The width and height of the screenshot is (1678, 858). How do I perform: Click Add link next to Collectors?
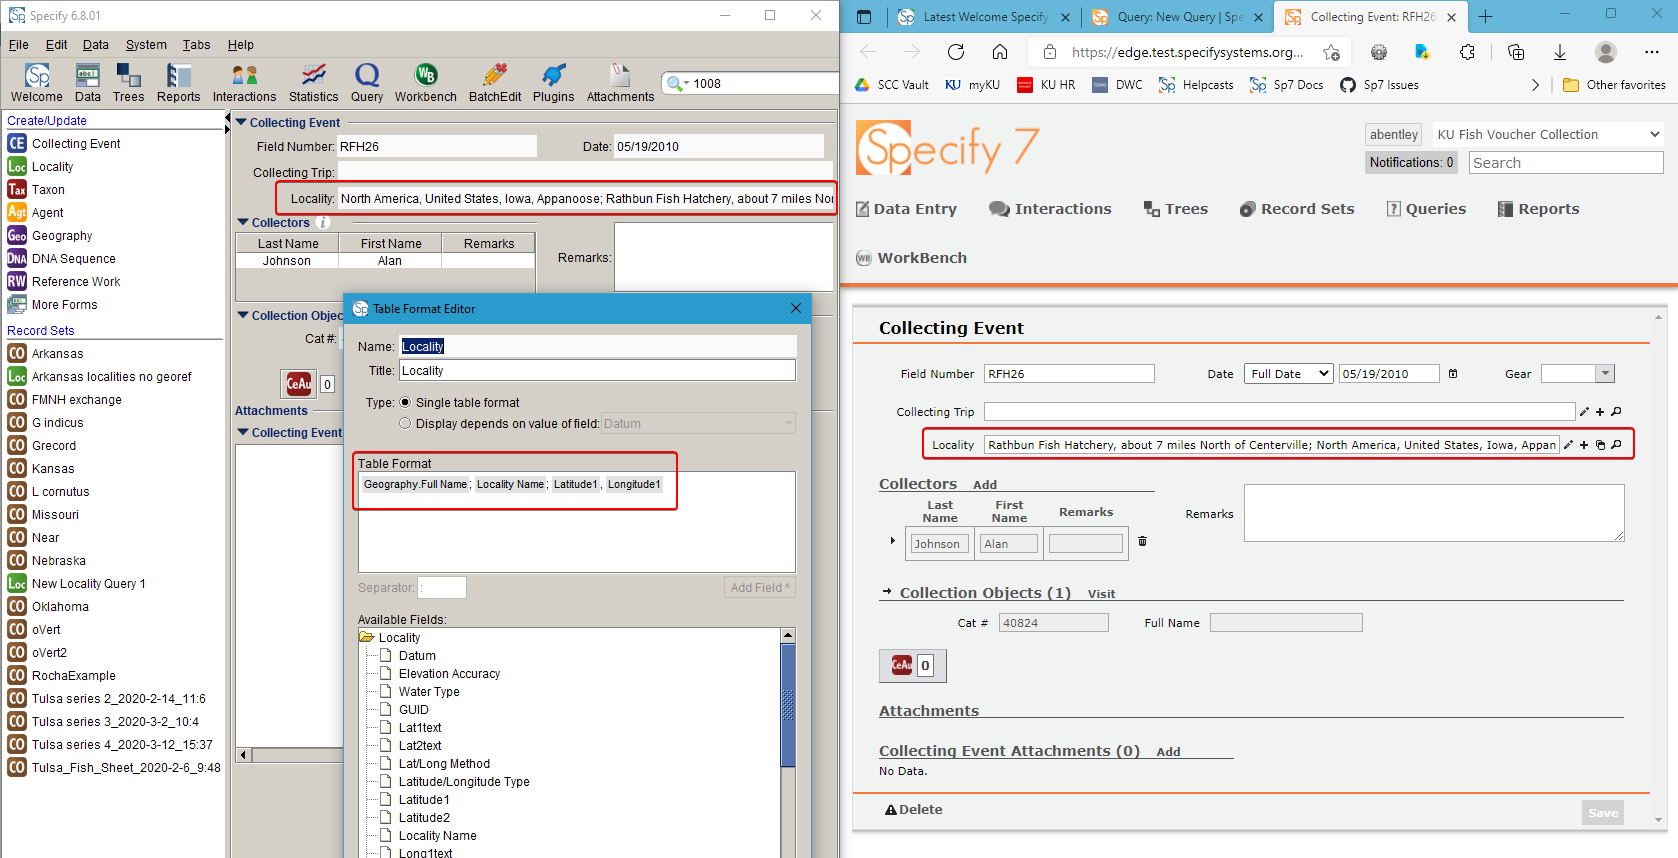(984, 485)
